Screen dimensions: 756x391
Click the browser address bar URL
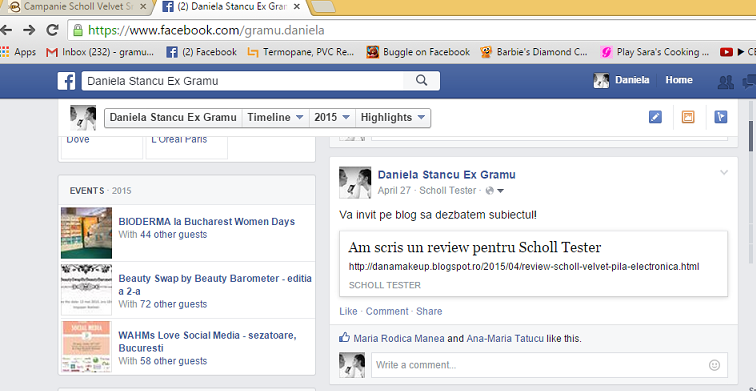coord(206,31)
